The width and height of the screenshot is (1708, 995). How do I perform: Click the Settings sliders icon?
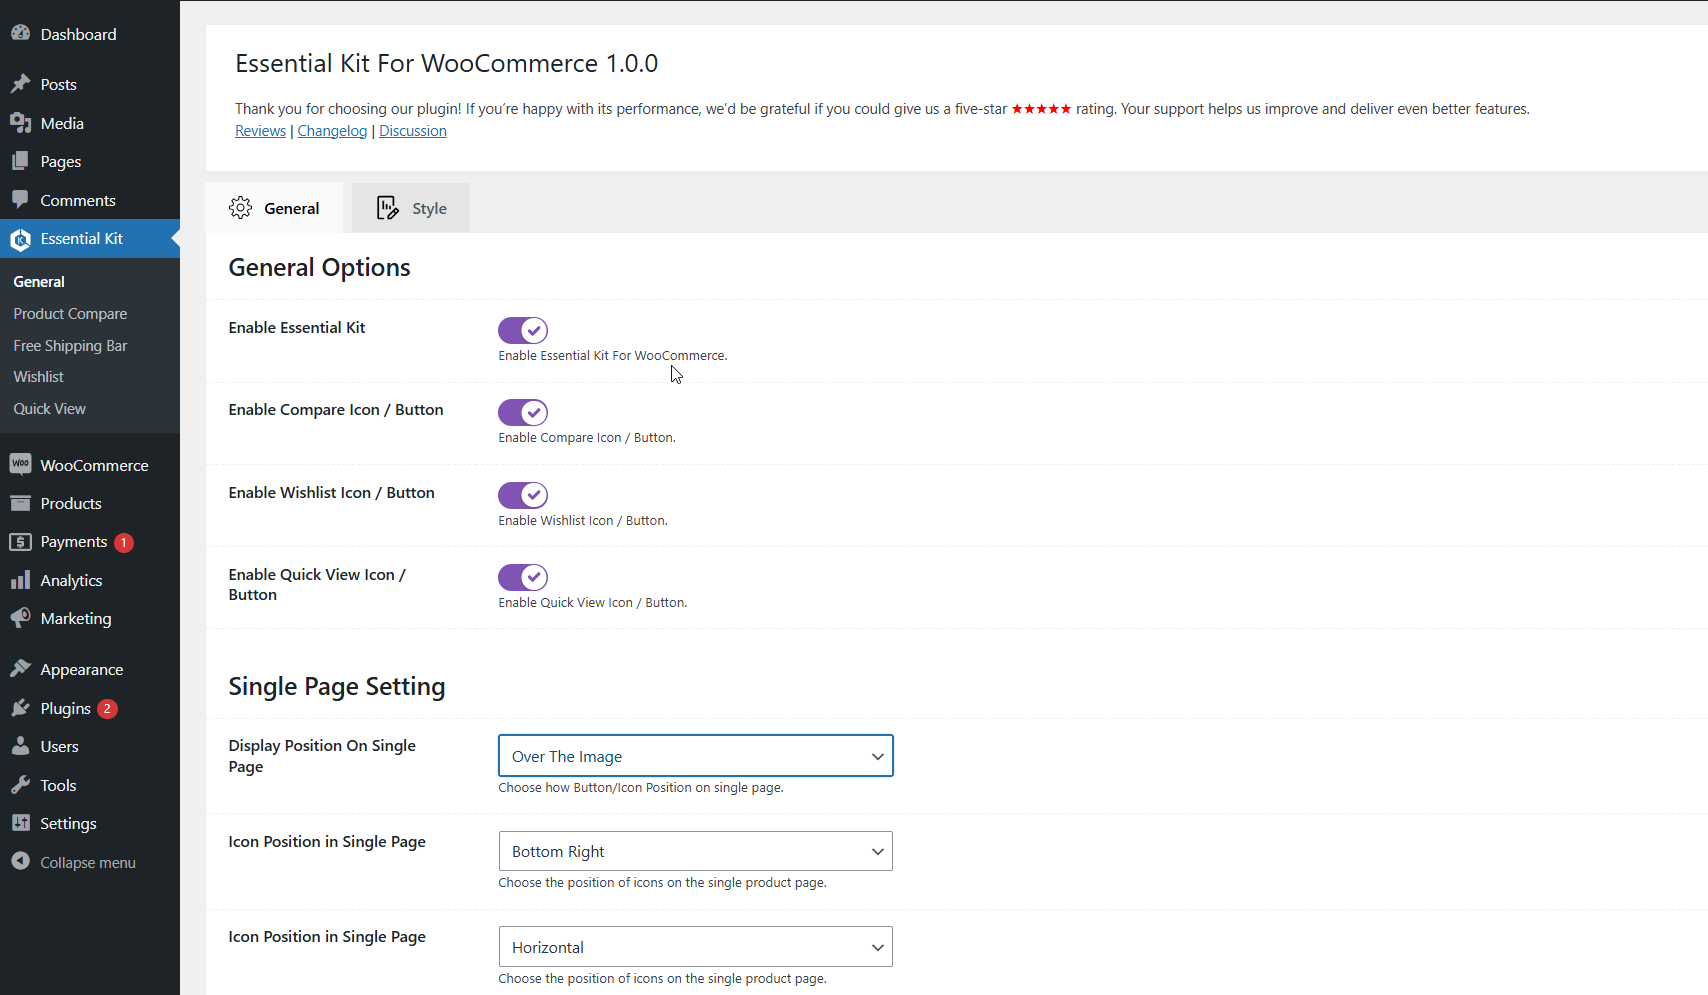tap(20, 823)
